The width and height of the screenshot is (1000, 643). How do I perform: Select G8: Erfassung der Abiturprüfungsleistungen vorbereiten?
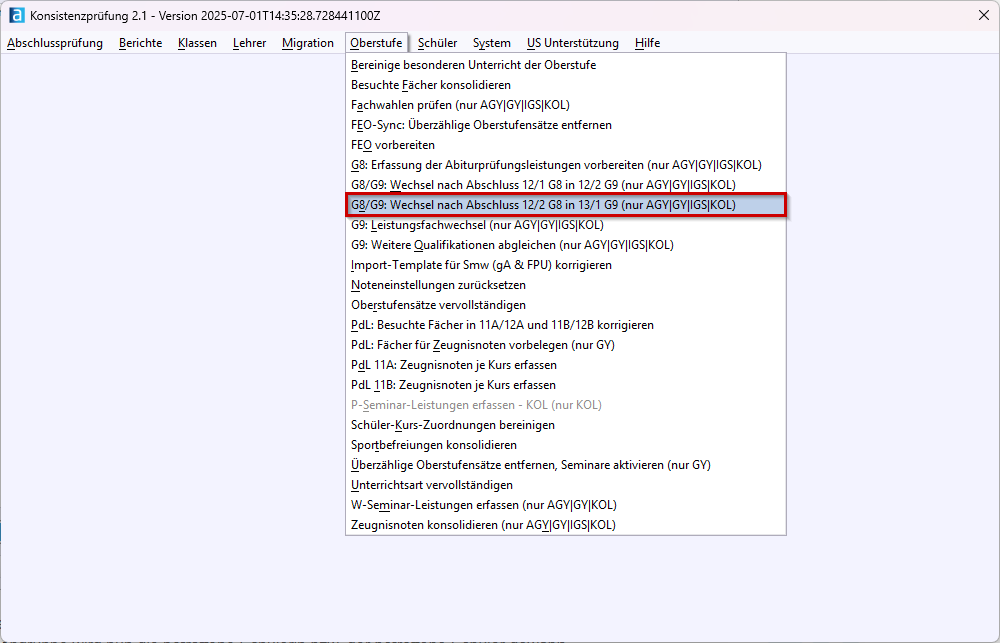[x=566, y=165]
